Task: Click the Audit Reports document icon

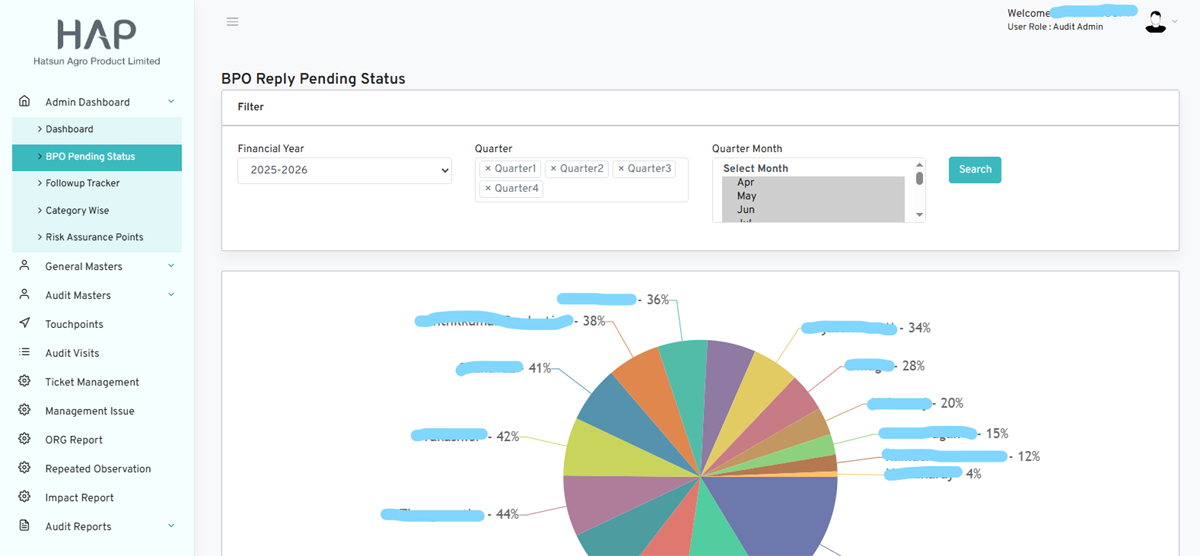Action: 25,526
